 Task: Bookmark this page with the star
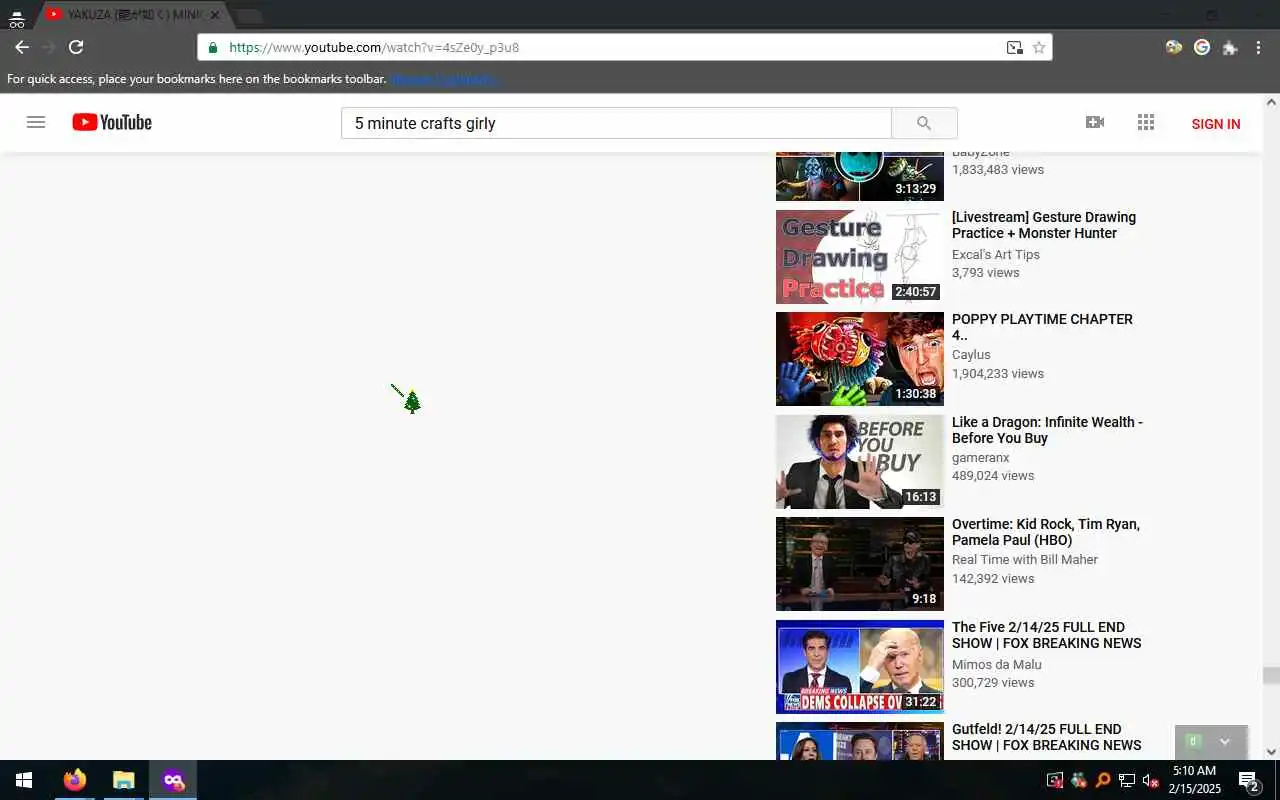(x=1039, y=47)
